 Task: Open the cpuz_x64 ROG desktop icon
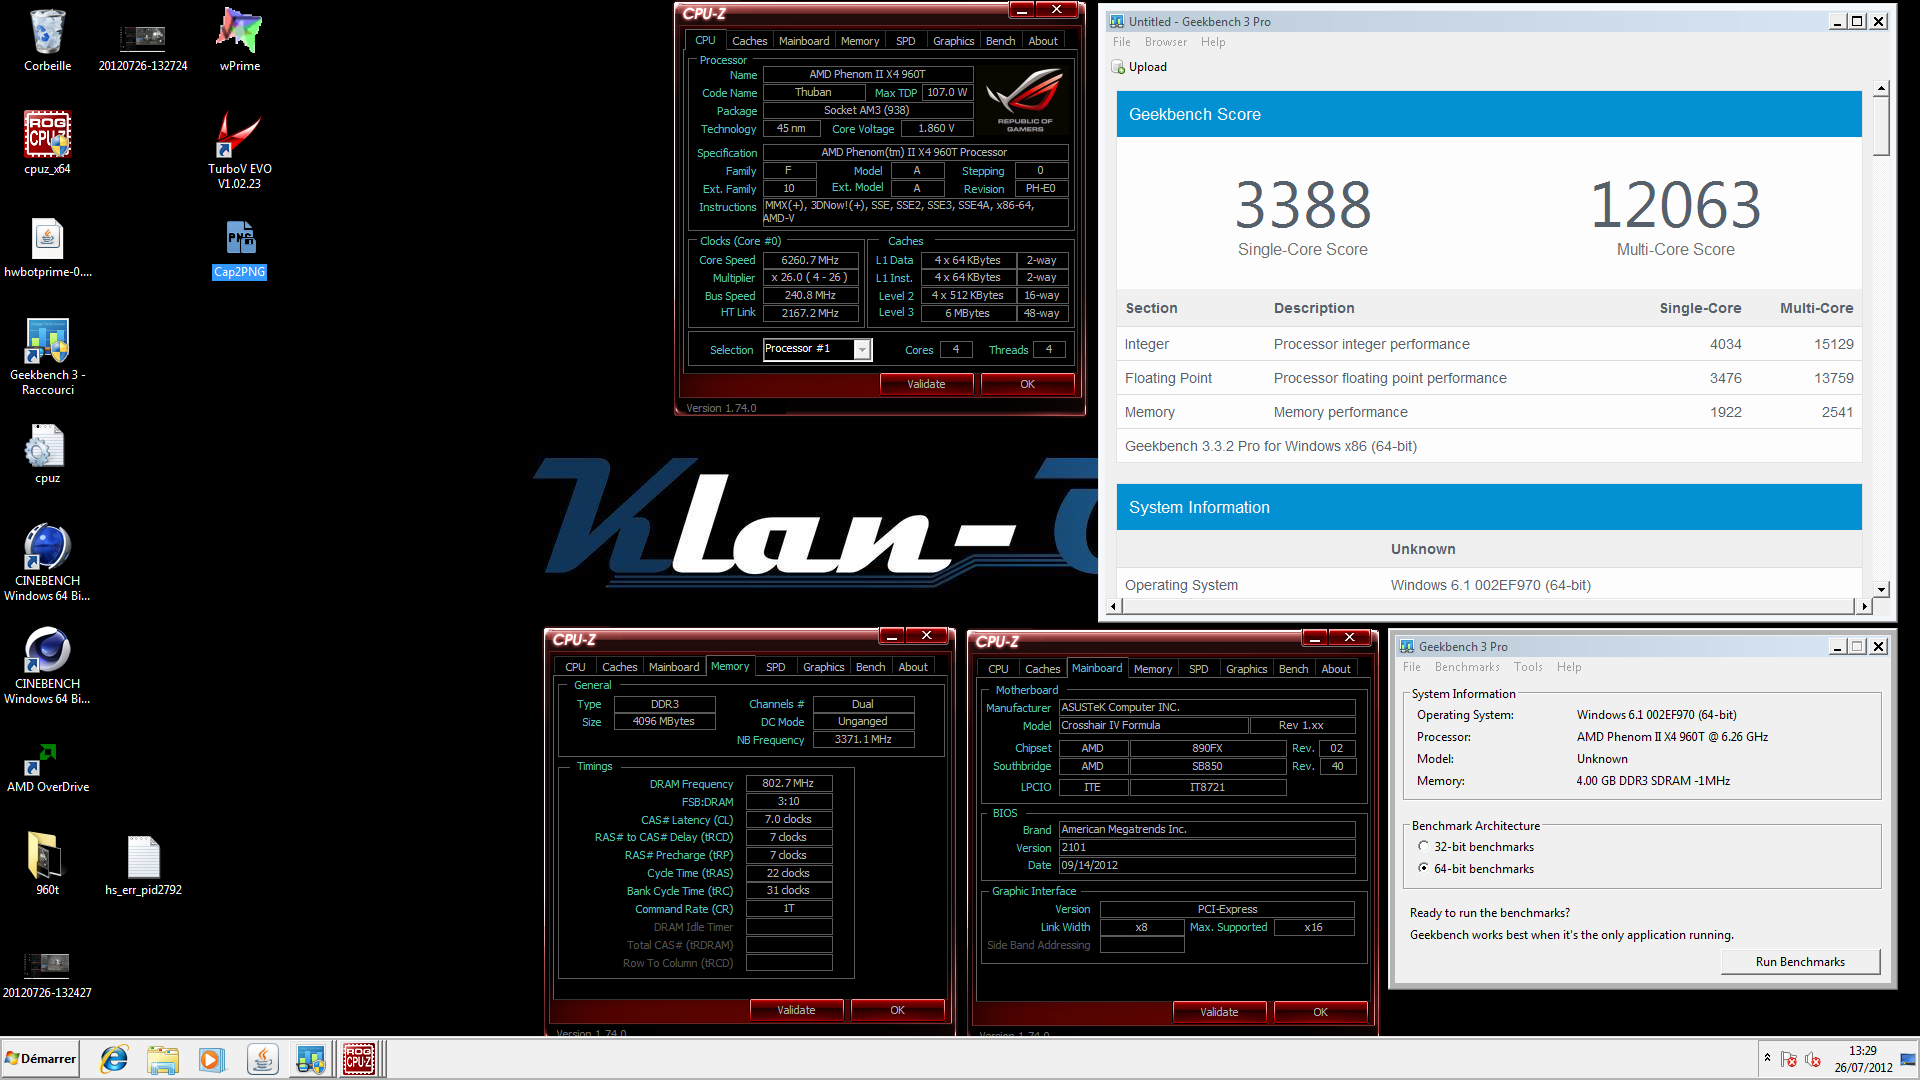click(47, 144)
